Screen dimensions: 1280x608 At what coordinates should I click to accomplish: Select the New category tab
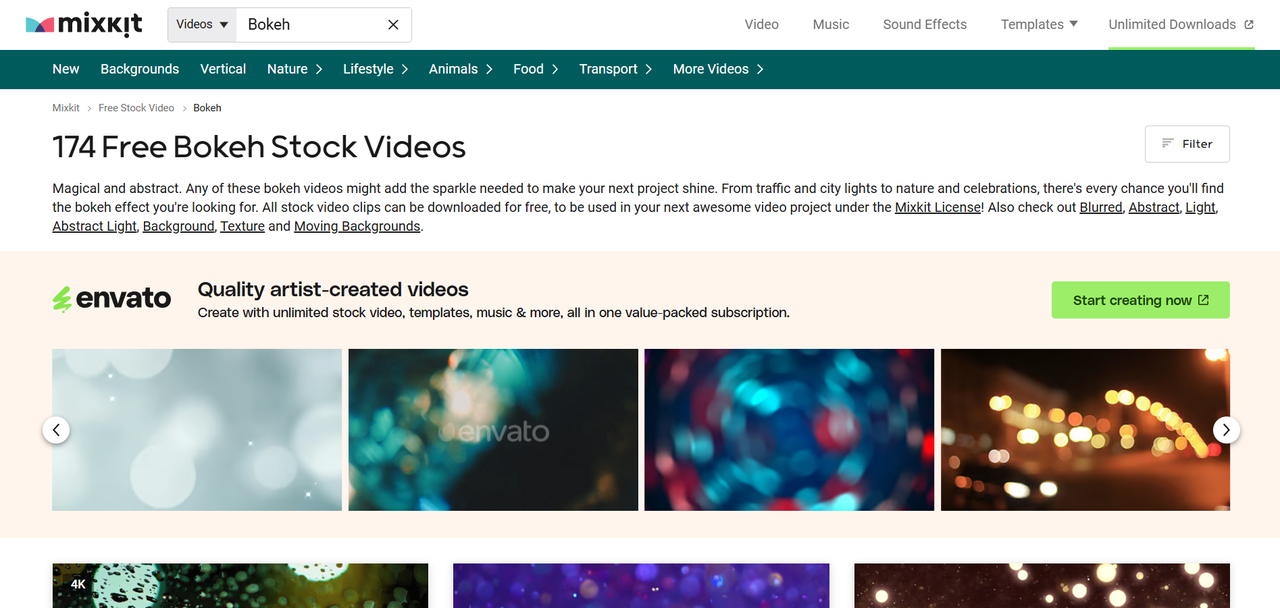pyautogui.click(x=66, y=69)
